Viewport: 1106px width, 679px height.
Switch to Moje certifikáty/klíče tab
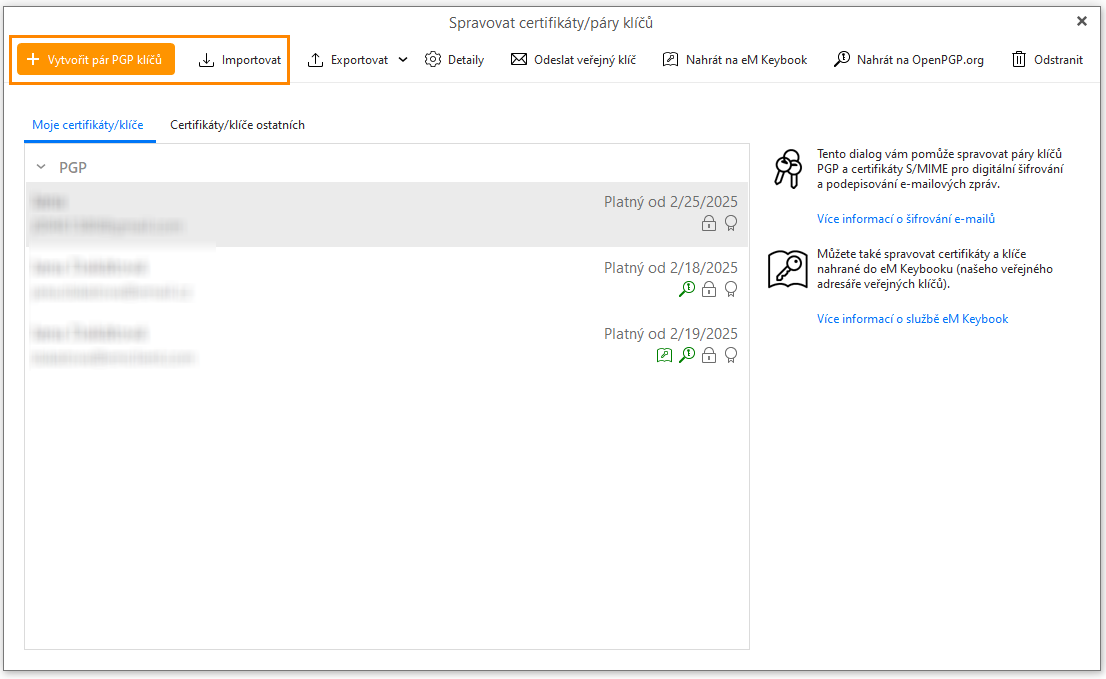tap(88, 125)
